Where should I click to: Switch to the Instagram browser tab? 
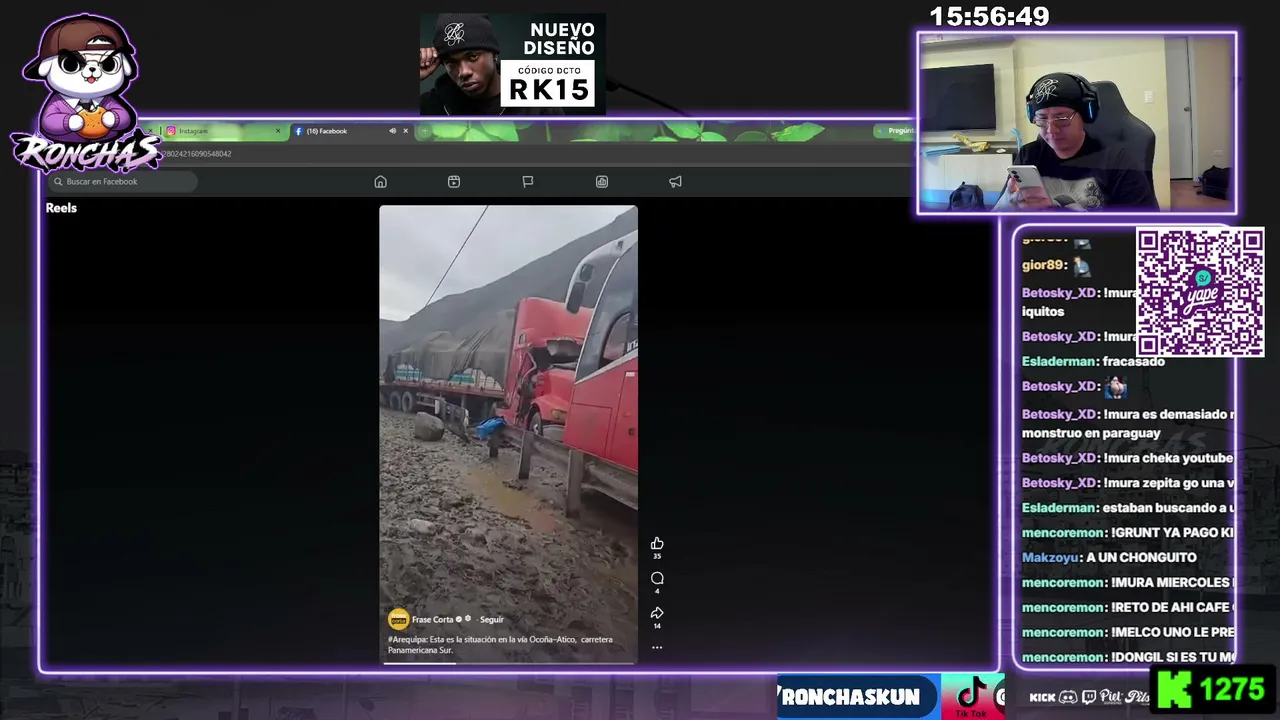pyautogui.click(x=224, y=131)
